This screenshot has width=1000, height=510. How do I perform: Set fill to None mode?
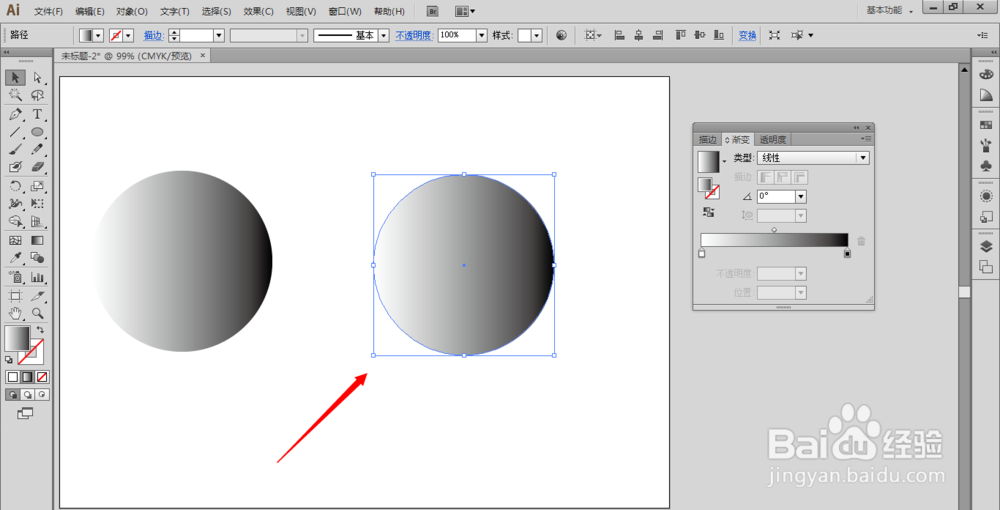[42, 377]
